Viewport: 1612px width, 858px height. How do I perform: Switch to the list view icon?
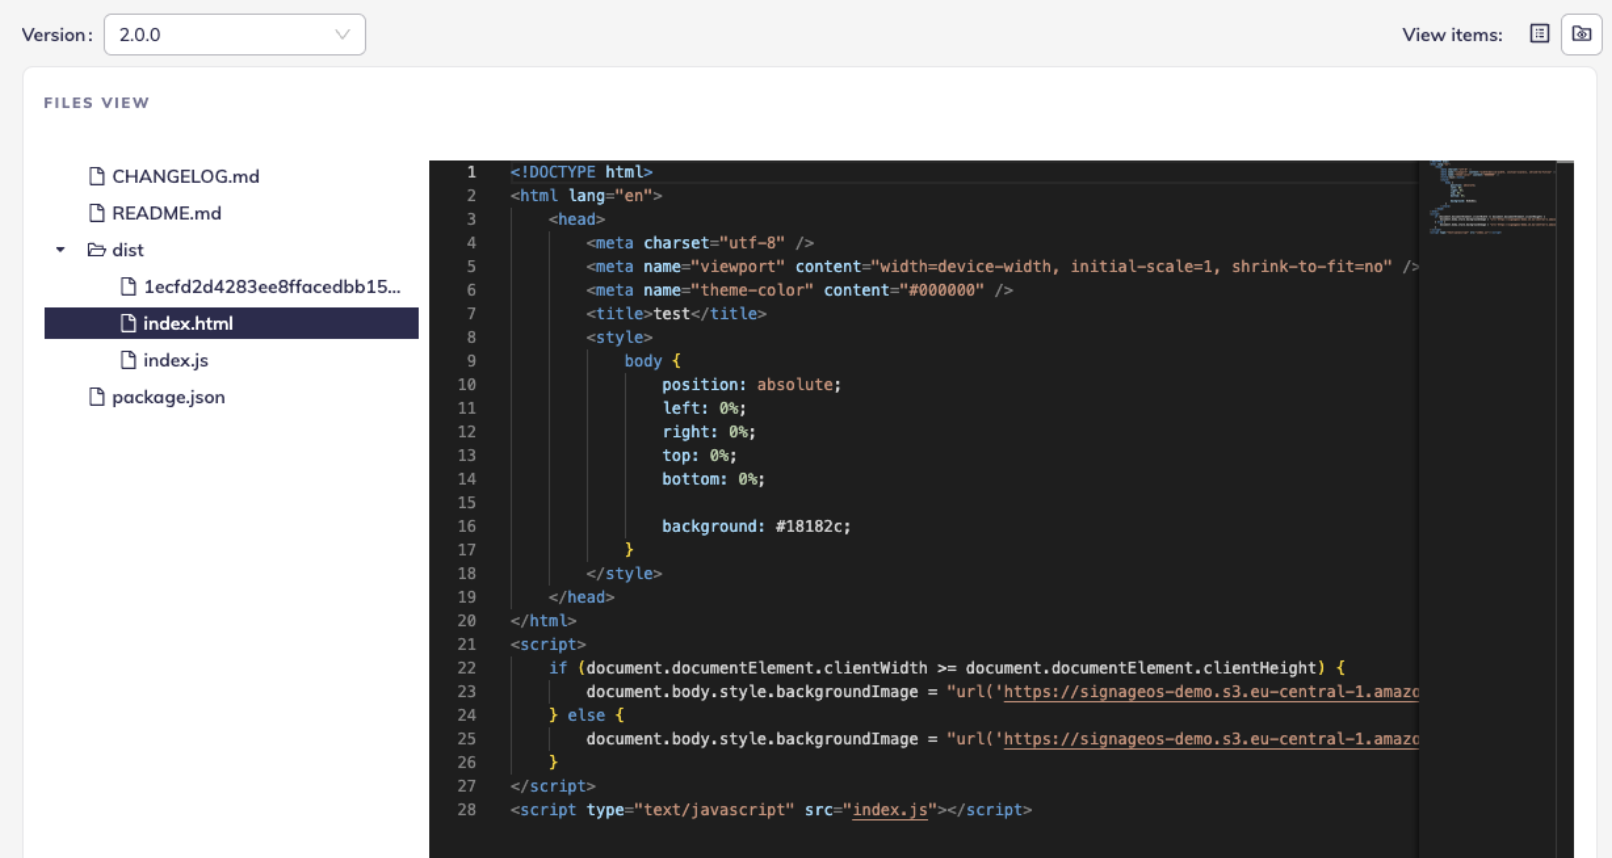[x=1539, y=34]
